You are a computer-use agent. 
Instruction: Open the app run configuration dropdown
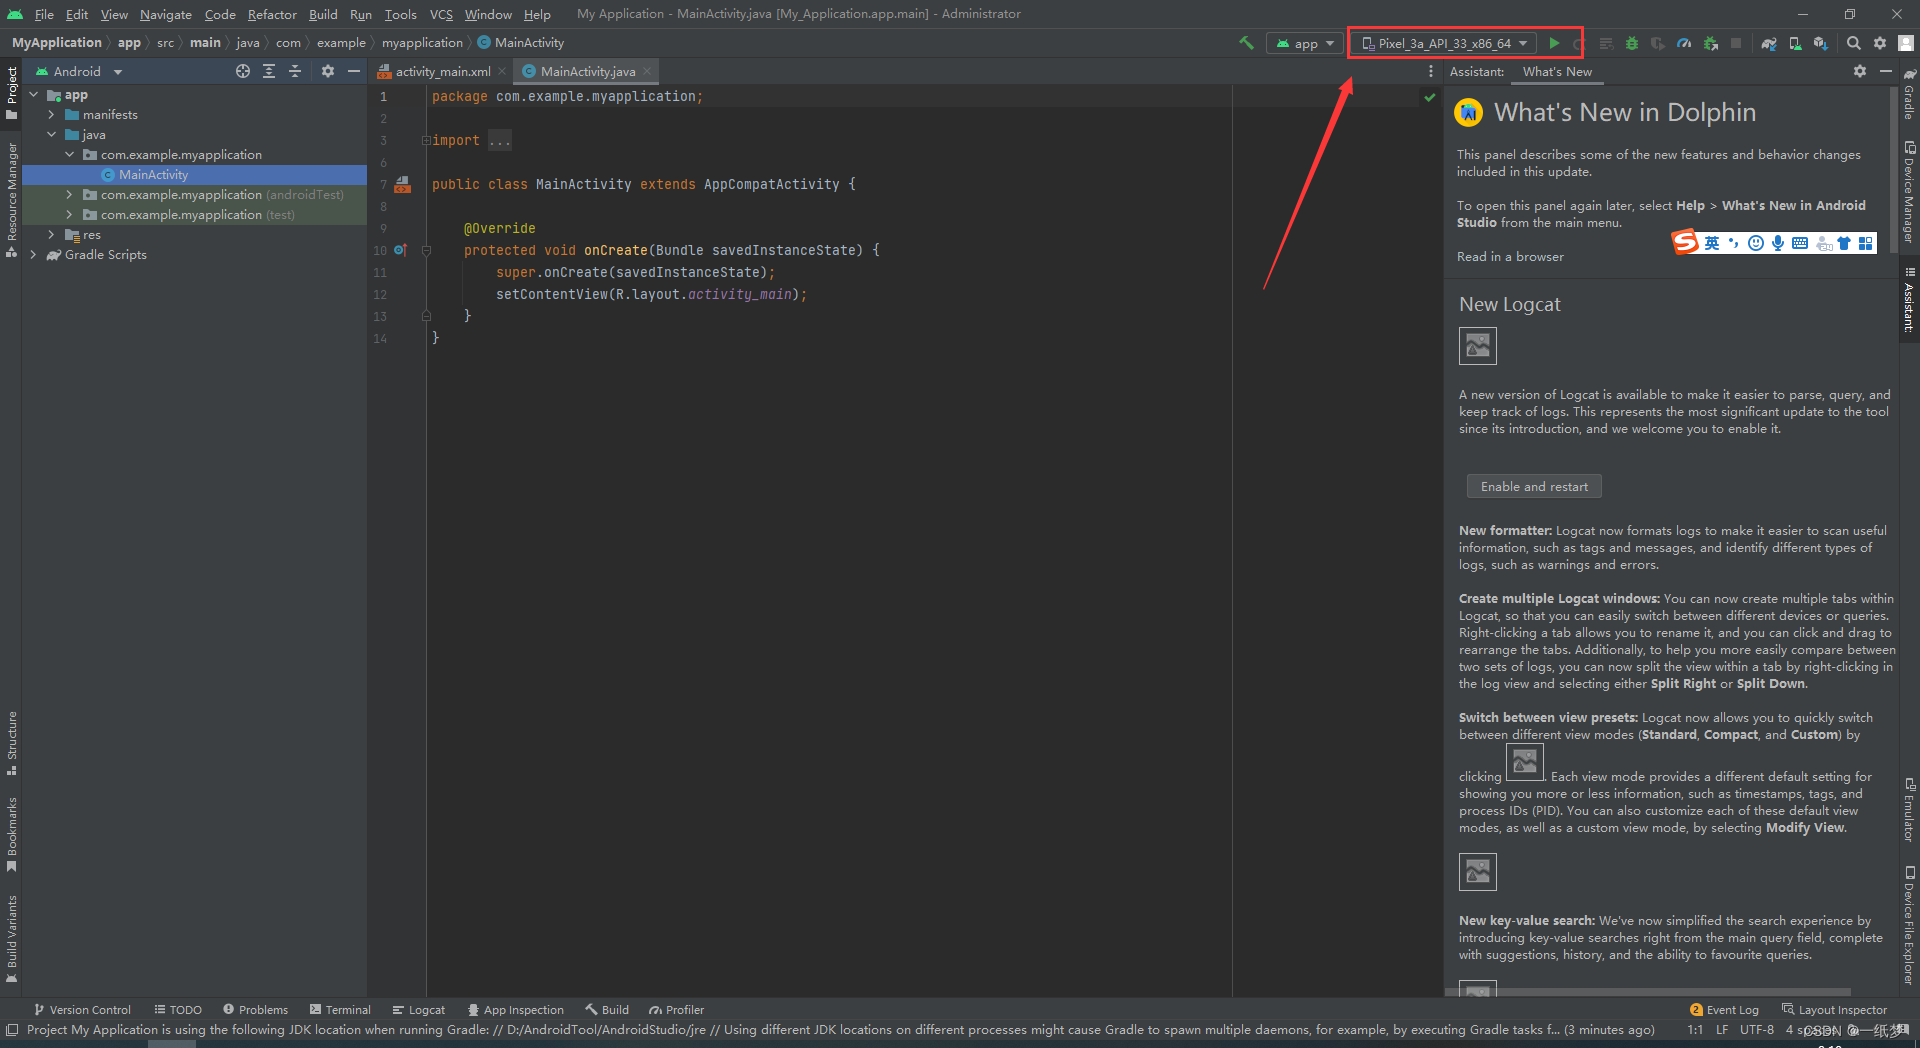[1305, 43]
